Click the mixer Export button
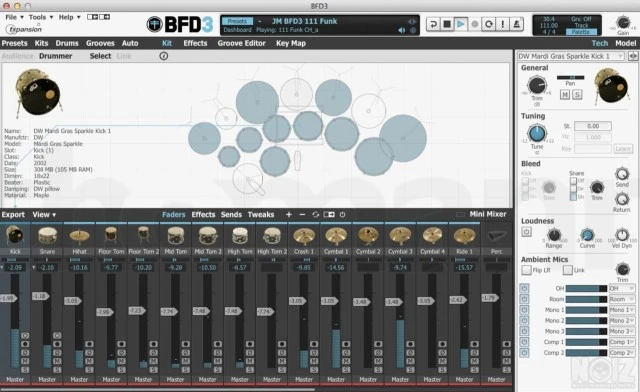This screenshot has height=392, width=640. click(x=13, y=214)
